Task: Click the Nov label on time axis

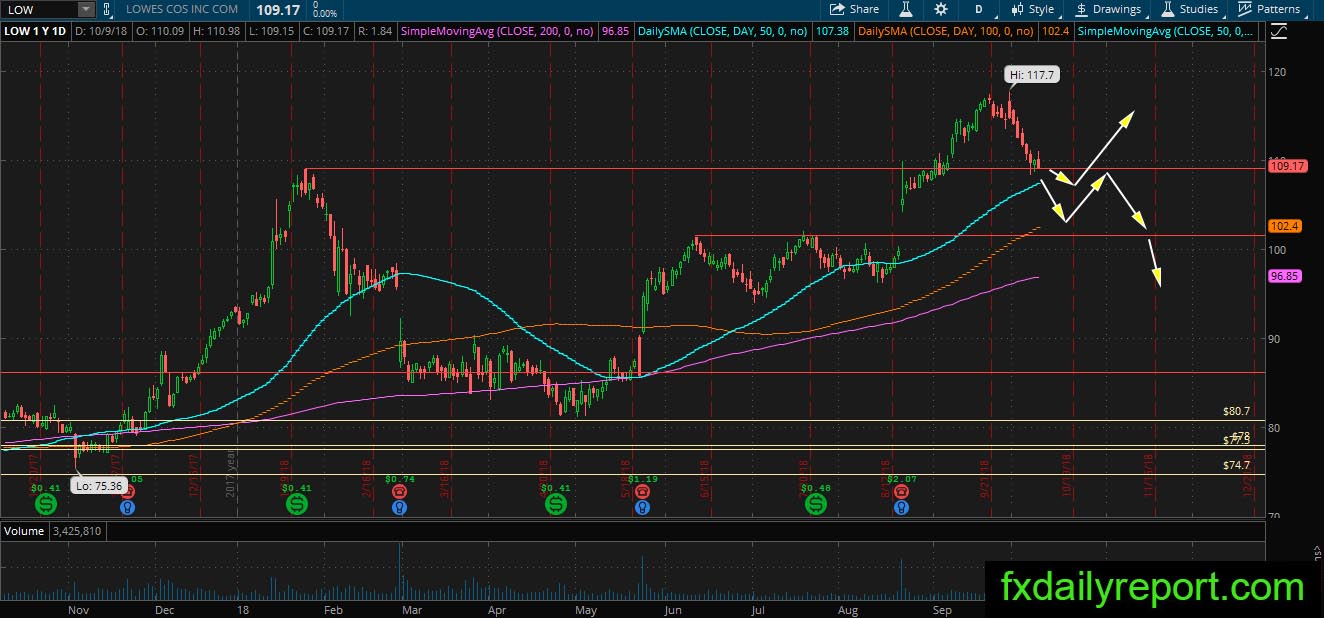Action: pos(78,609)
